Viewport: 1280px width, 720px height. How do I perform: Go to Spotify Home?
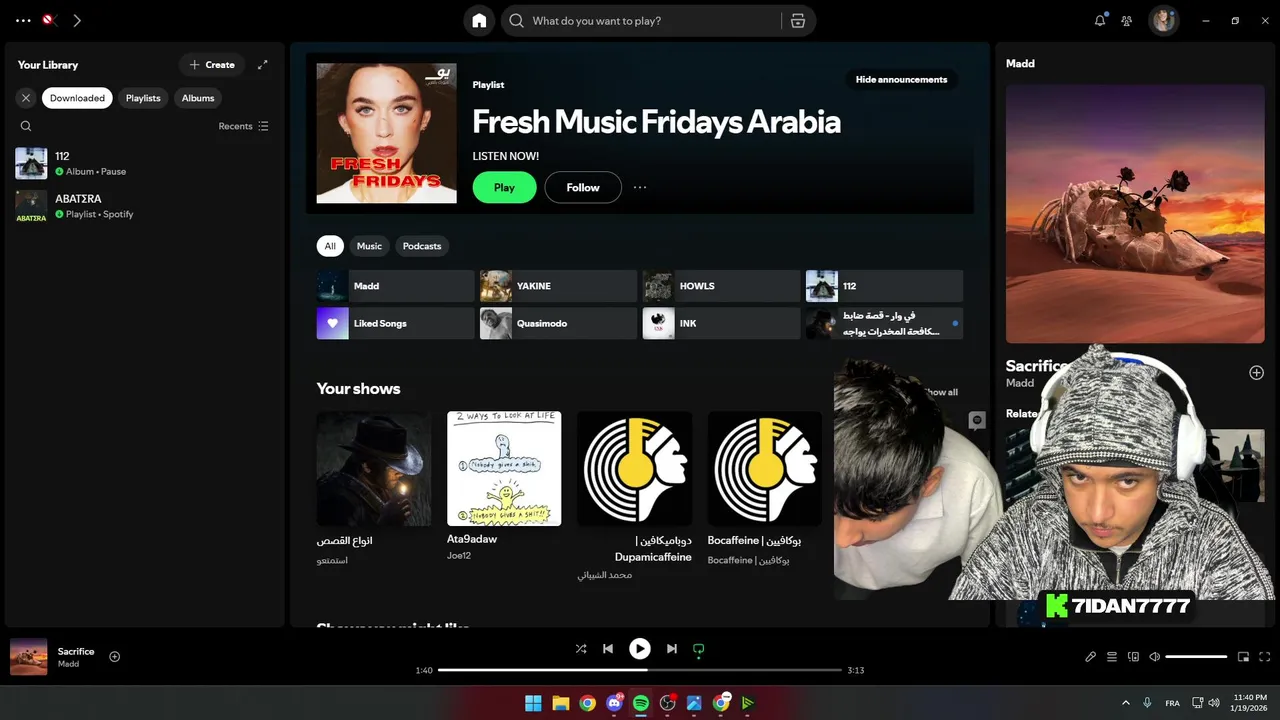pyautogui.click(x=479, y=21)
